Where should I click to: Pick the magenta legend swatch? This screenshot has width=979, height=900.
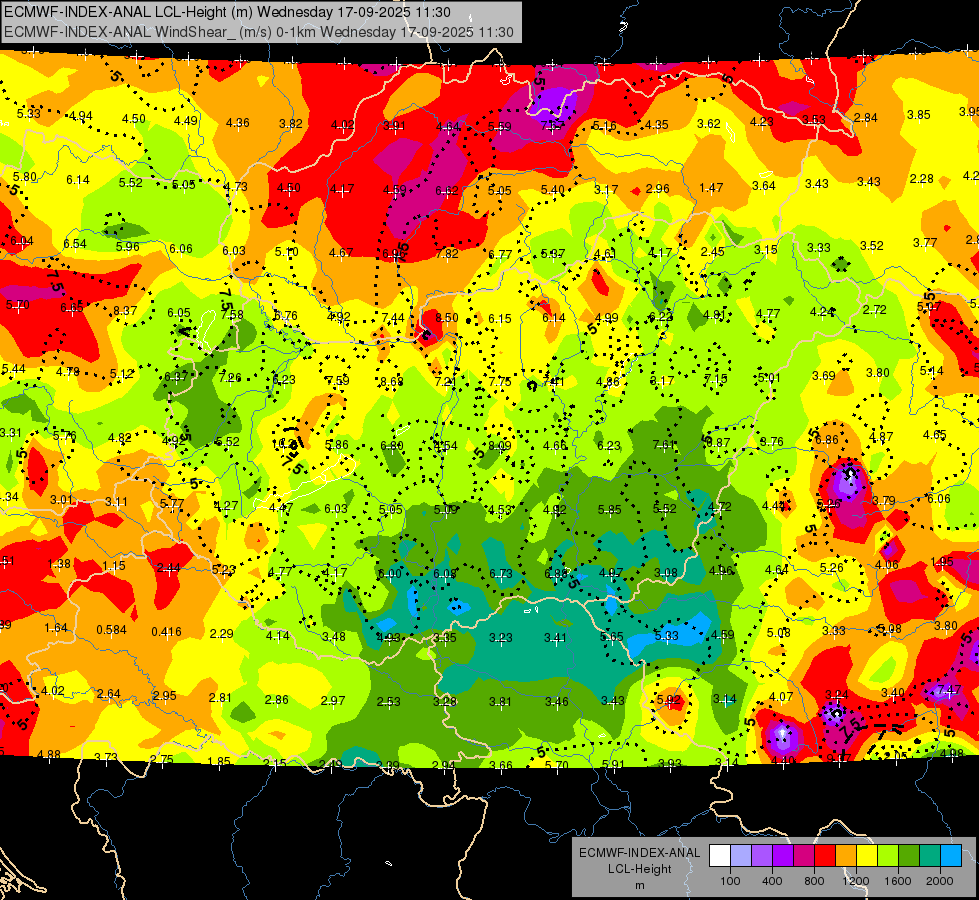coord(804,856)
